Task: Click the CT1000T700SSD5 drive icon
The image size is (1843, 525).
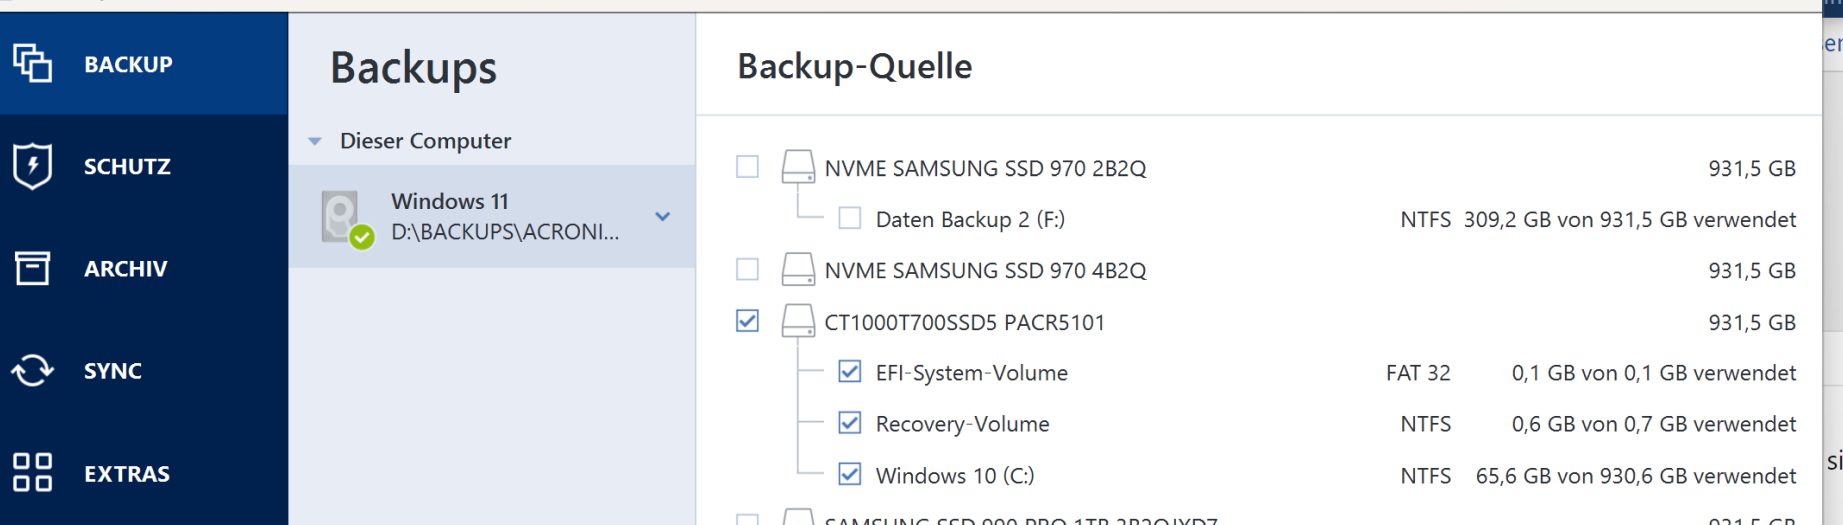Action: click(798, 321)
